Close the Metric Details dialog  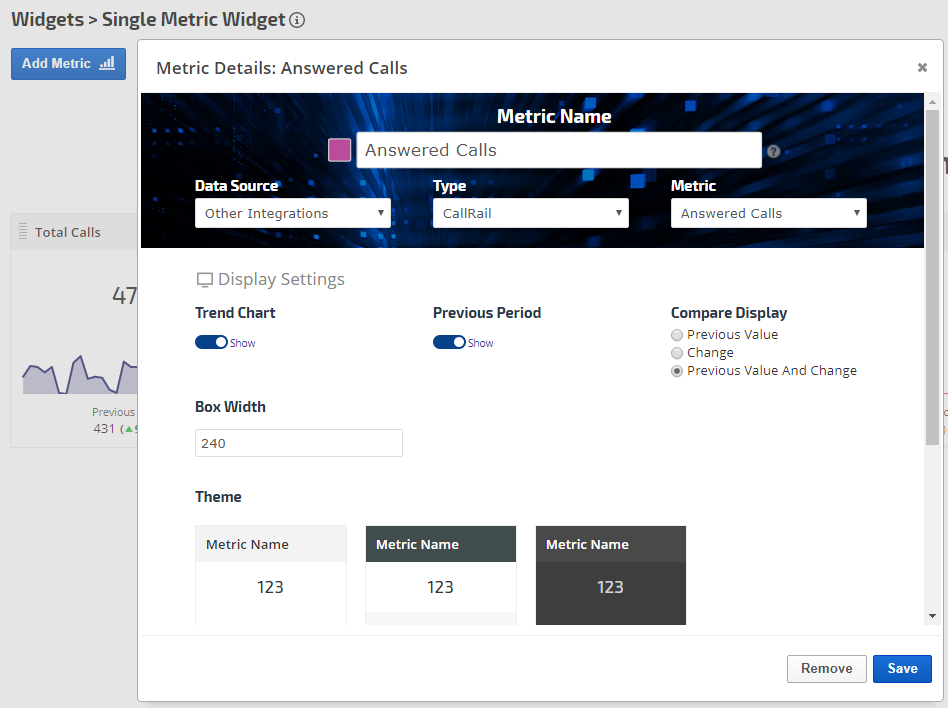[x=922, y=68]
